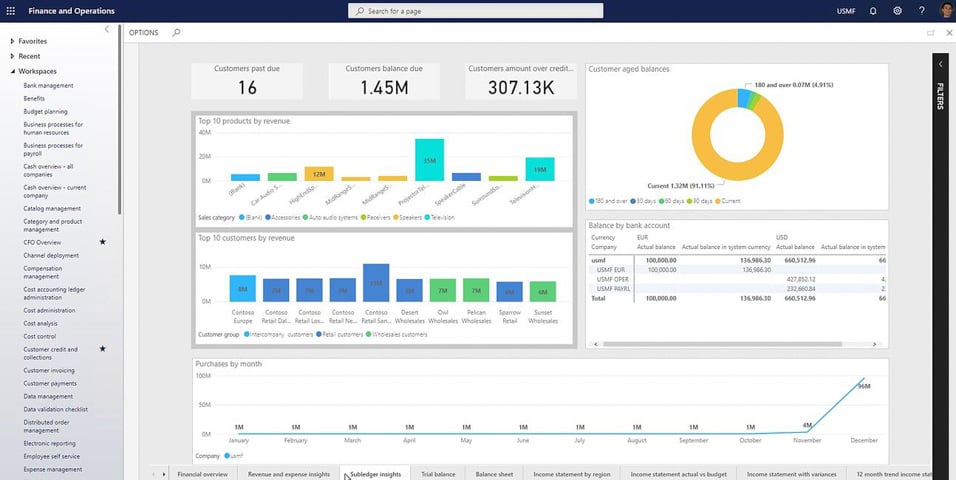The height and width of the screenshot is (480, 956).
Task: Select the USMF EUR table row
Action: tap(737, 270)
